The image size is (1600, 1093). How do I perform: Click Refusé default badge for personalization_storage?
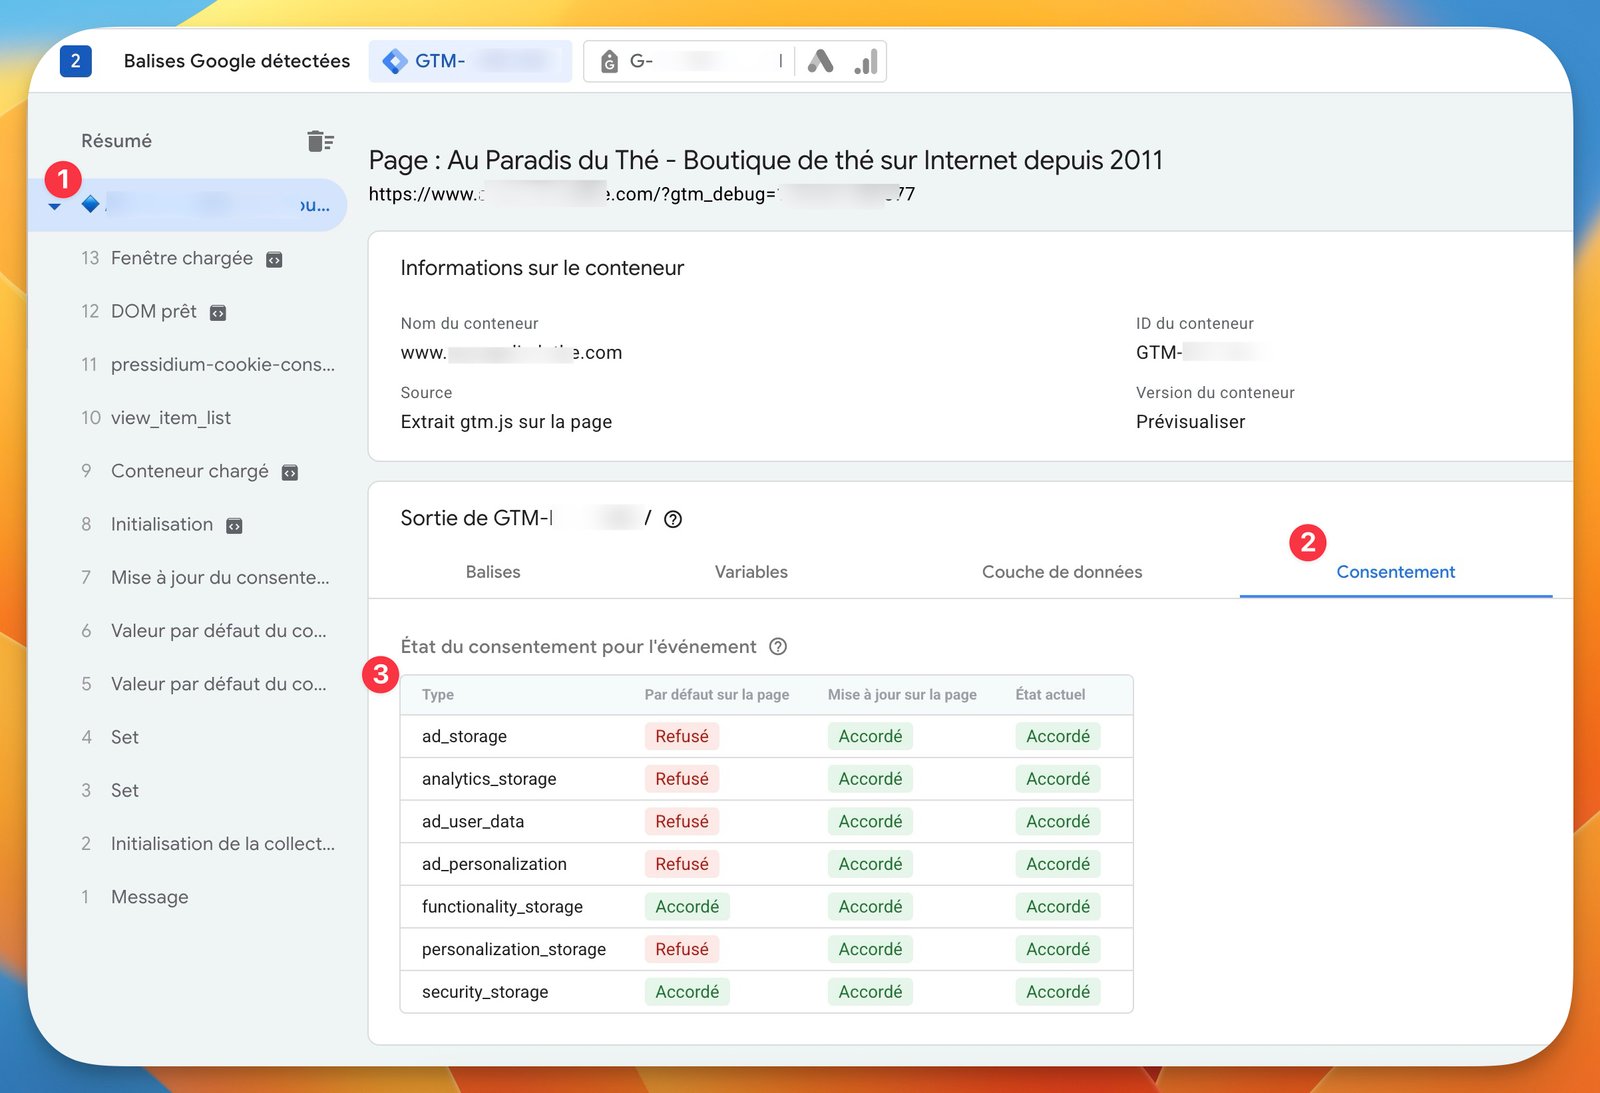[x=682, y=949]
